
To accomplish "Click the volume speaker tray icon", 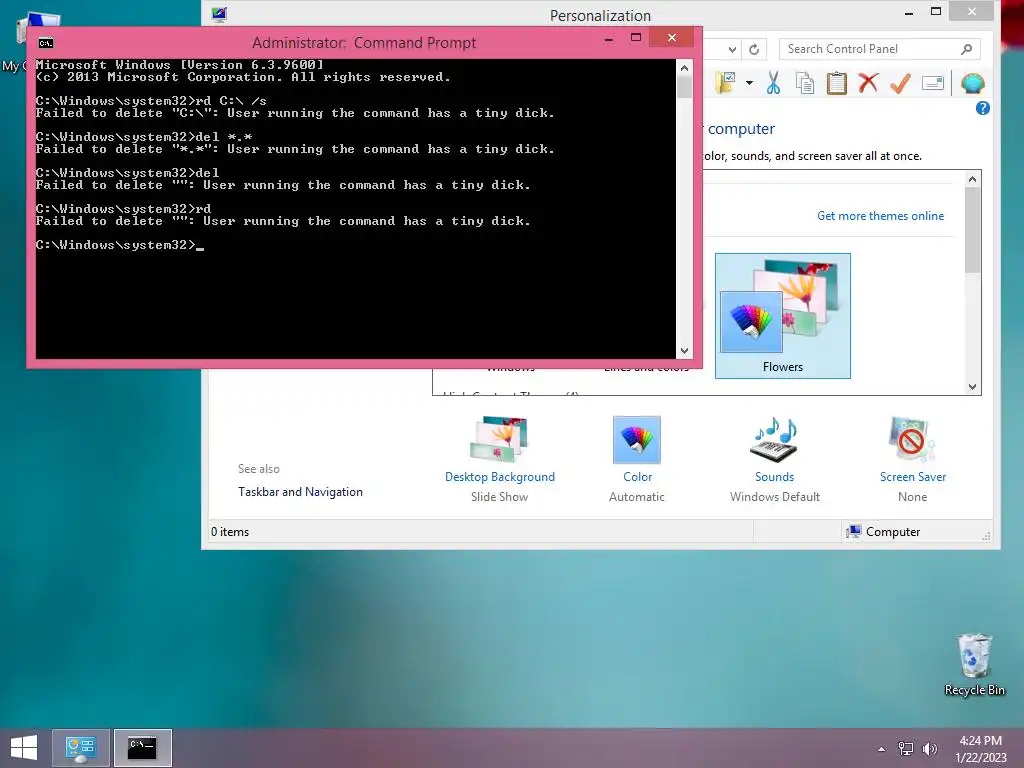I will pos(929,749).
